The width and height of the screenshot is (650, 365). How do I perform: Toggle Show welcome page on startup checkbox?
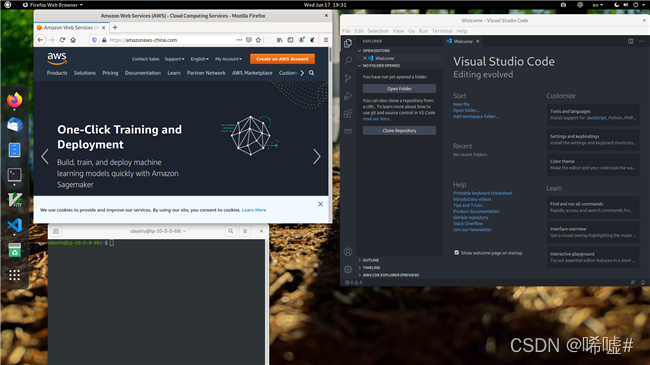[x=456, y=253]
